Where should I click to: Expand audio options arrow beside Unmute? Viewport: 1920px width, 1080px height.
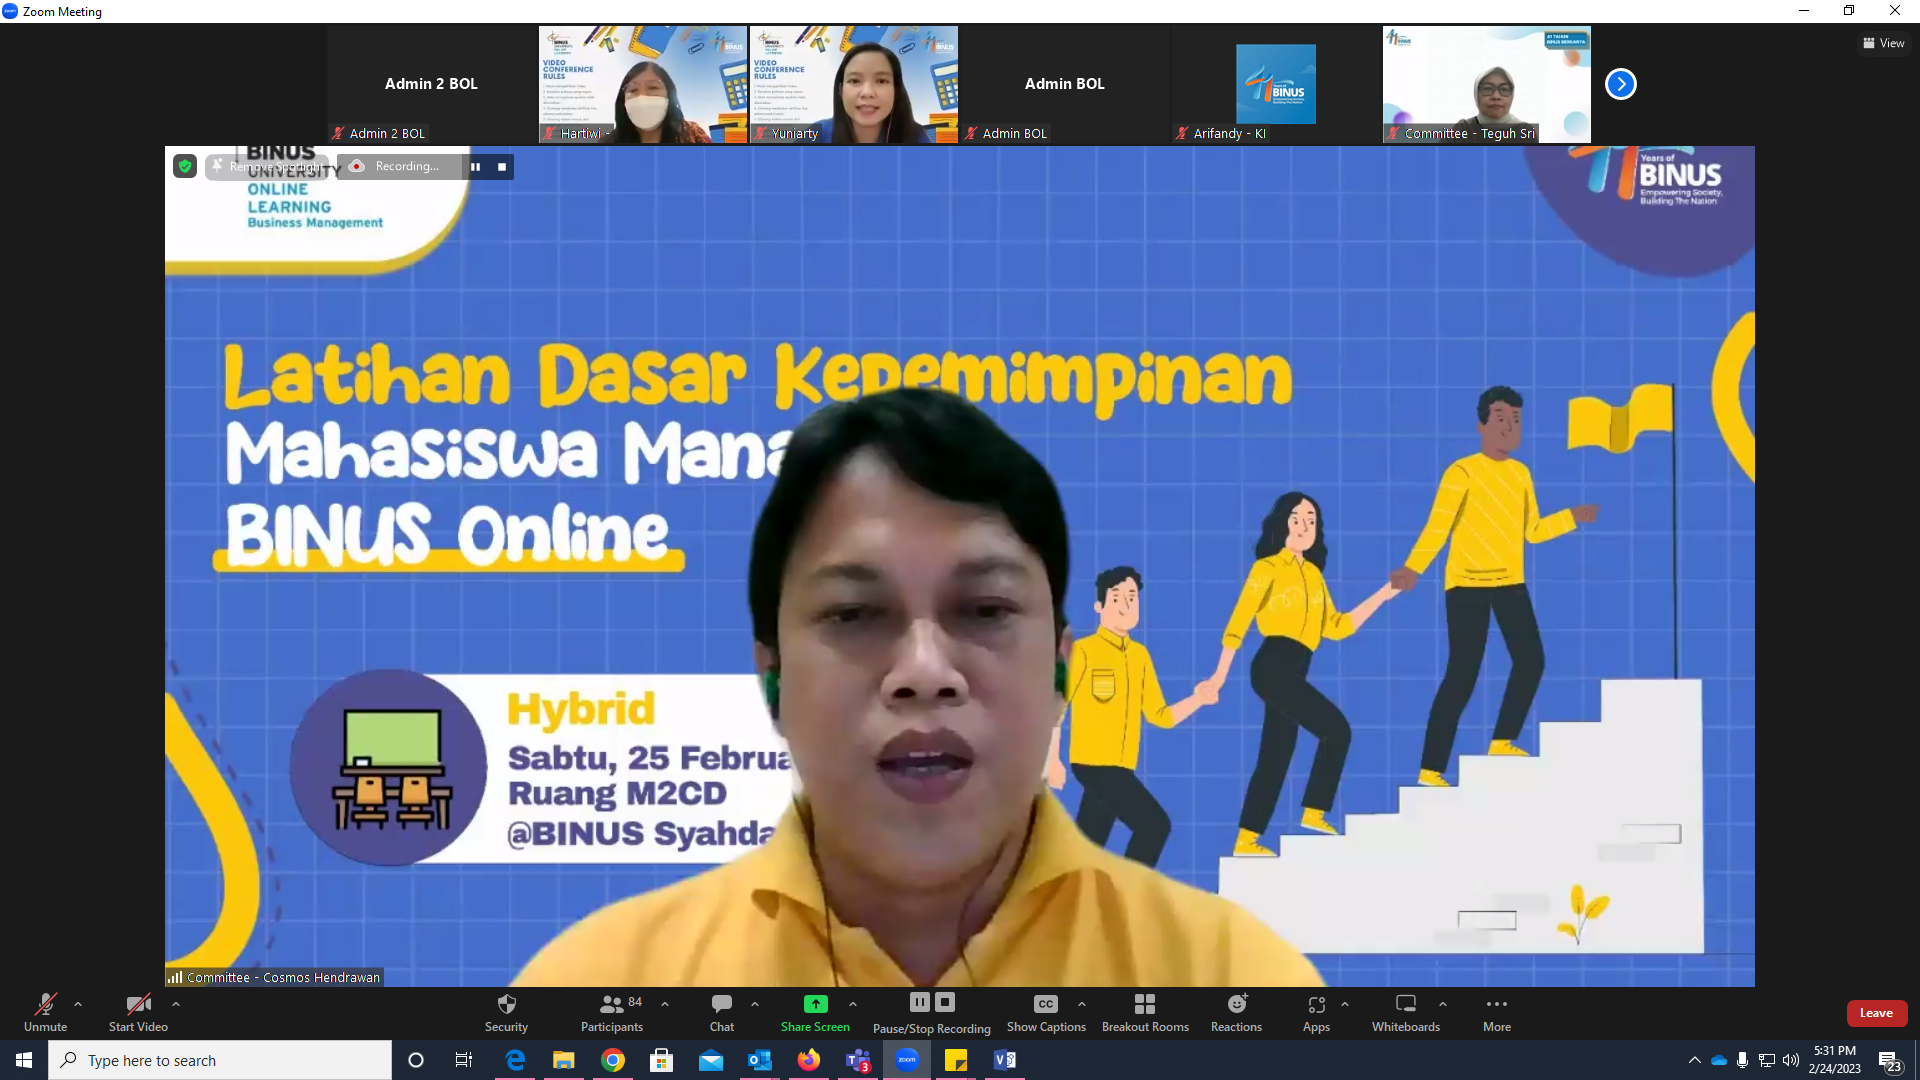[78, 1003]
